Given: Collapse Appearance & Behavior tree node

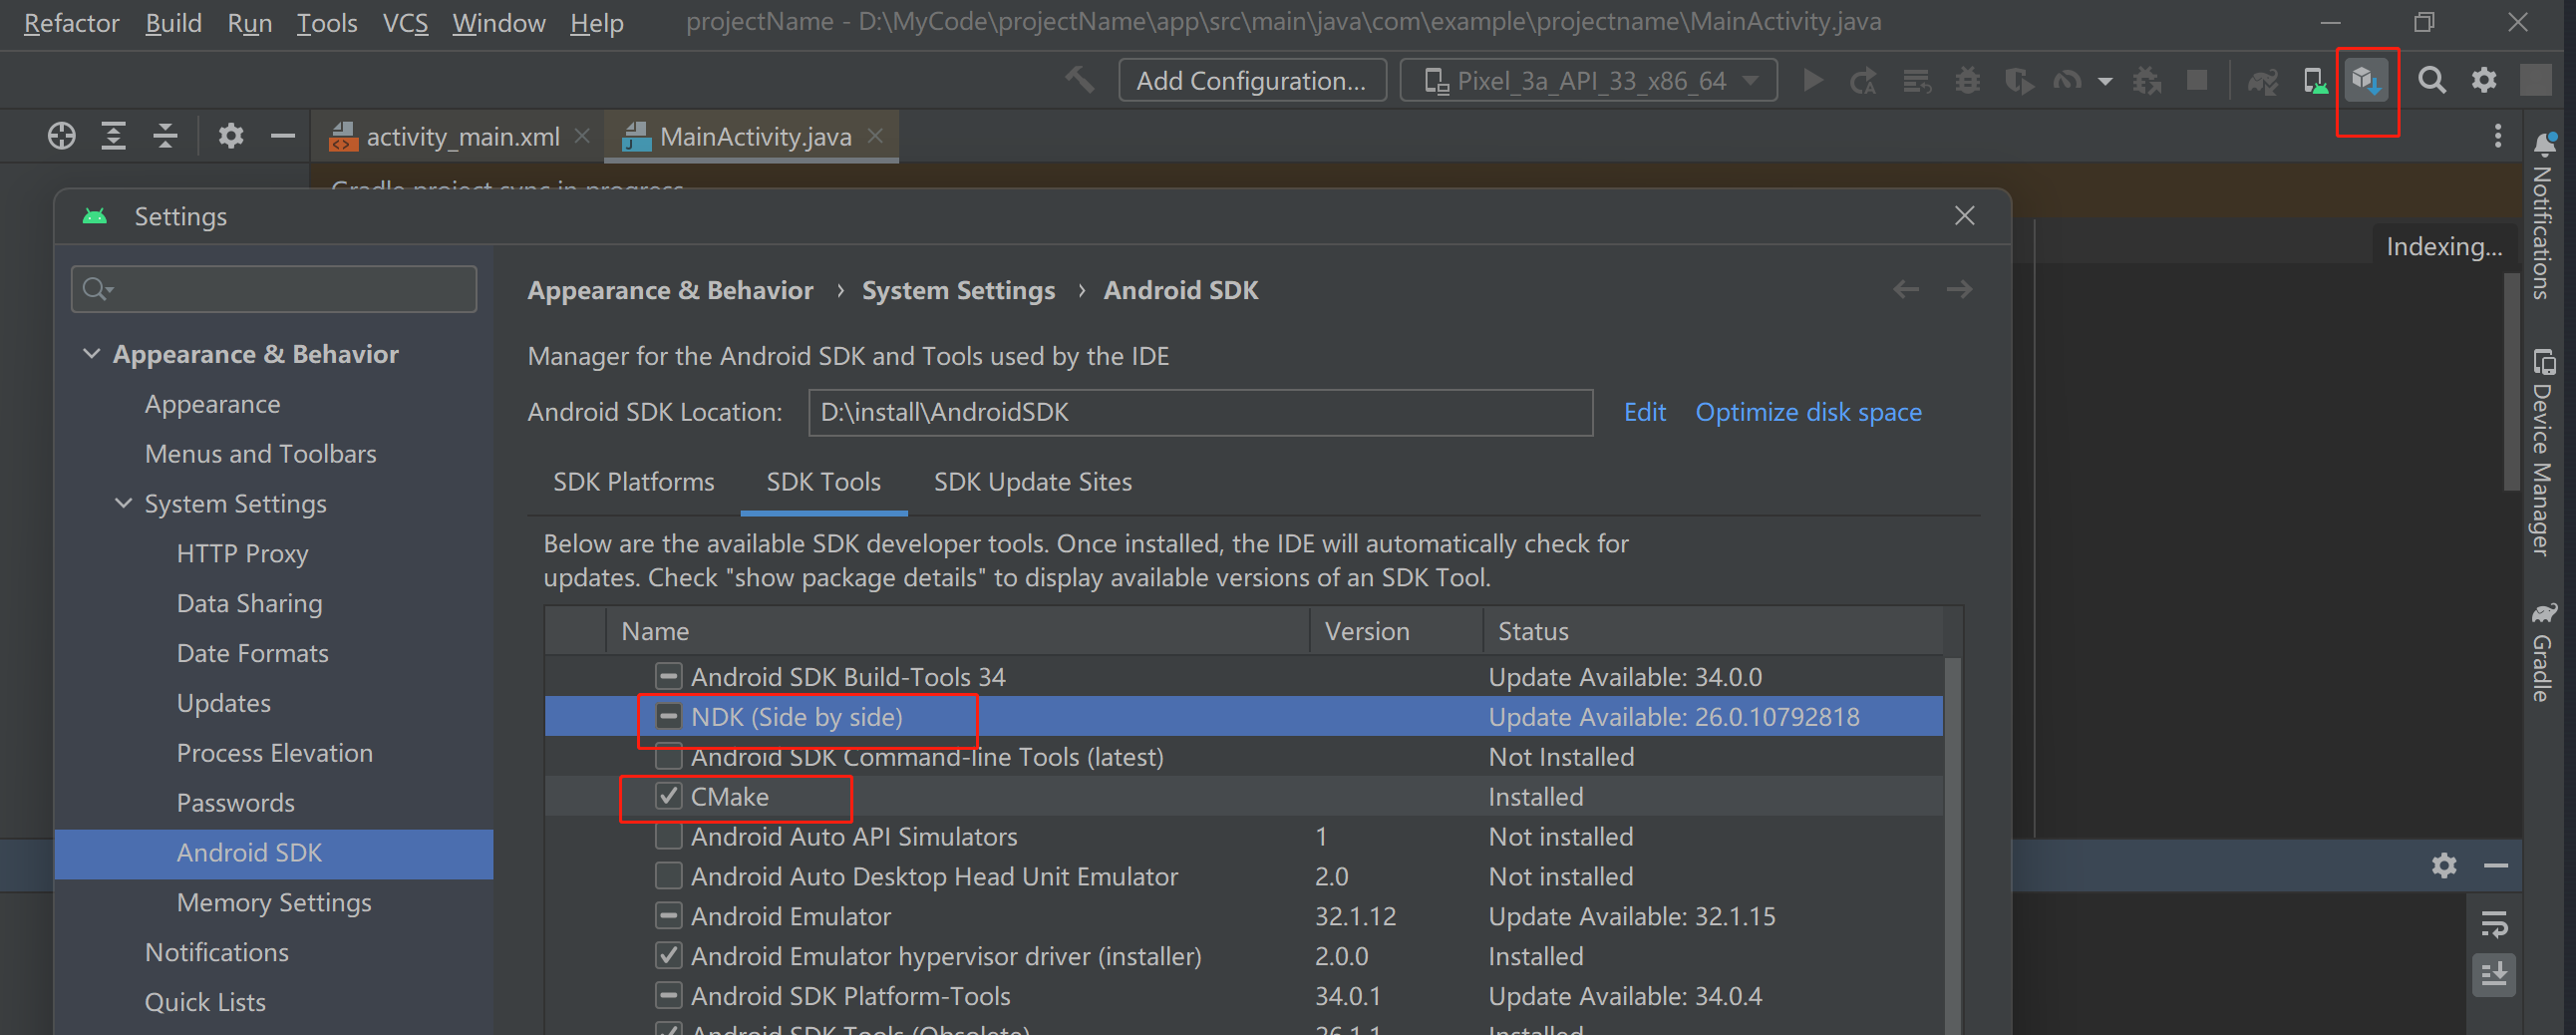Looking at the screenshot, I should tap(91, 354).
